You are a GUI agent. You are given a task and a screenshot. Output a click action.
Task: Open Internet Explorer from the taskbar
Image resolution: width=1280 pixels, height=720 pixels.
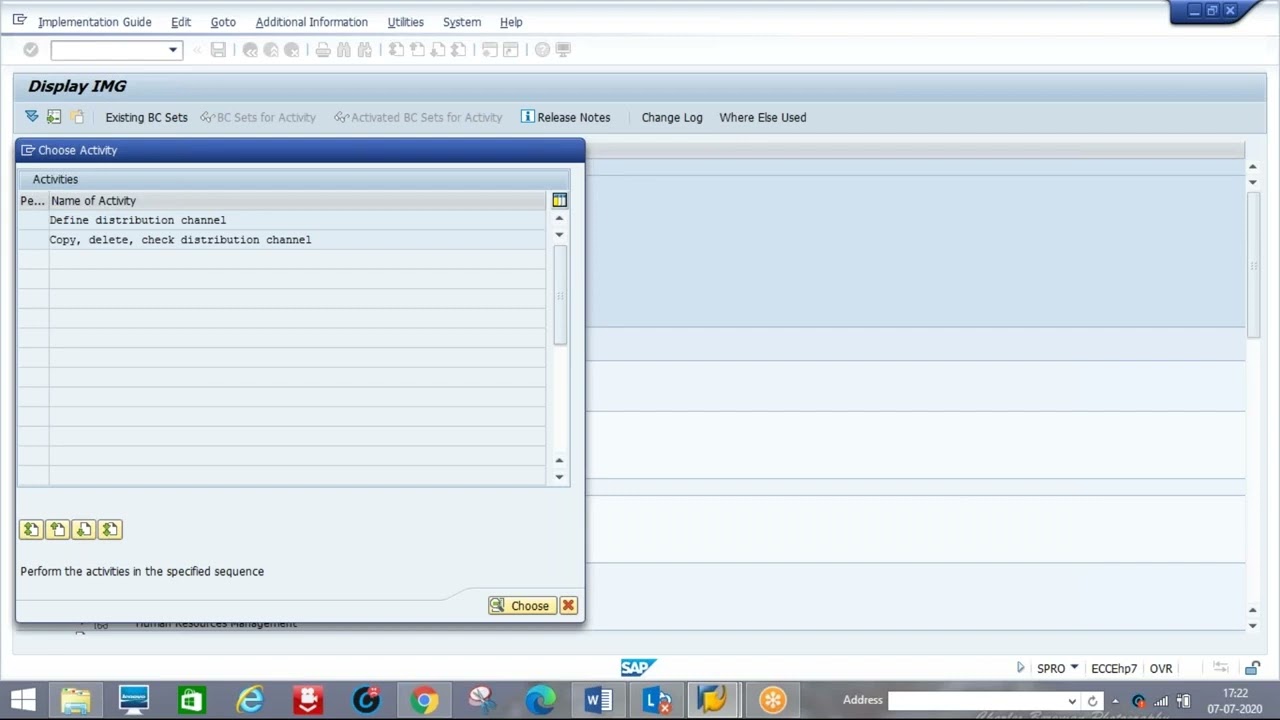point(250,699)
